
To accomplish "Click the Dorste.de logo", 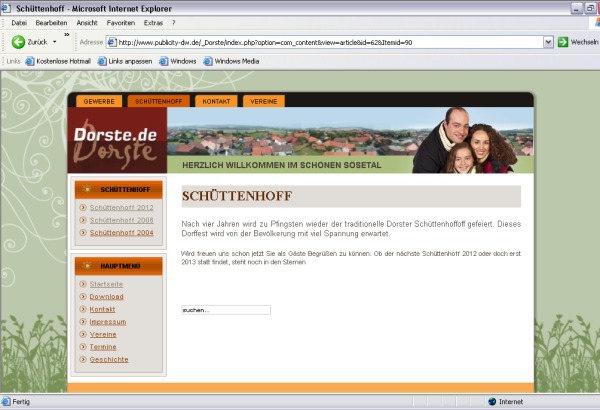I will tap(117, 140).
